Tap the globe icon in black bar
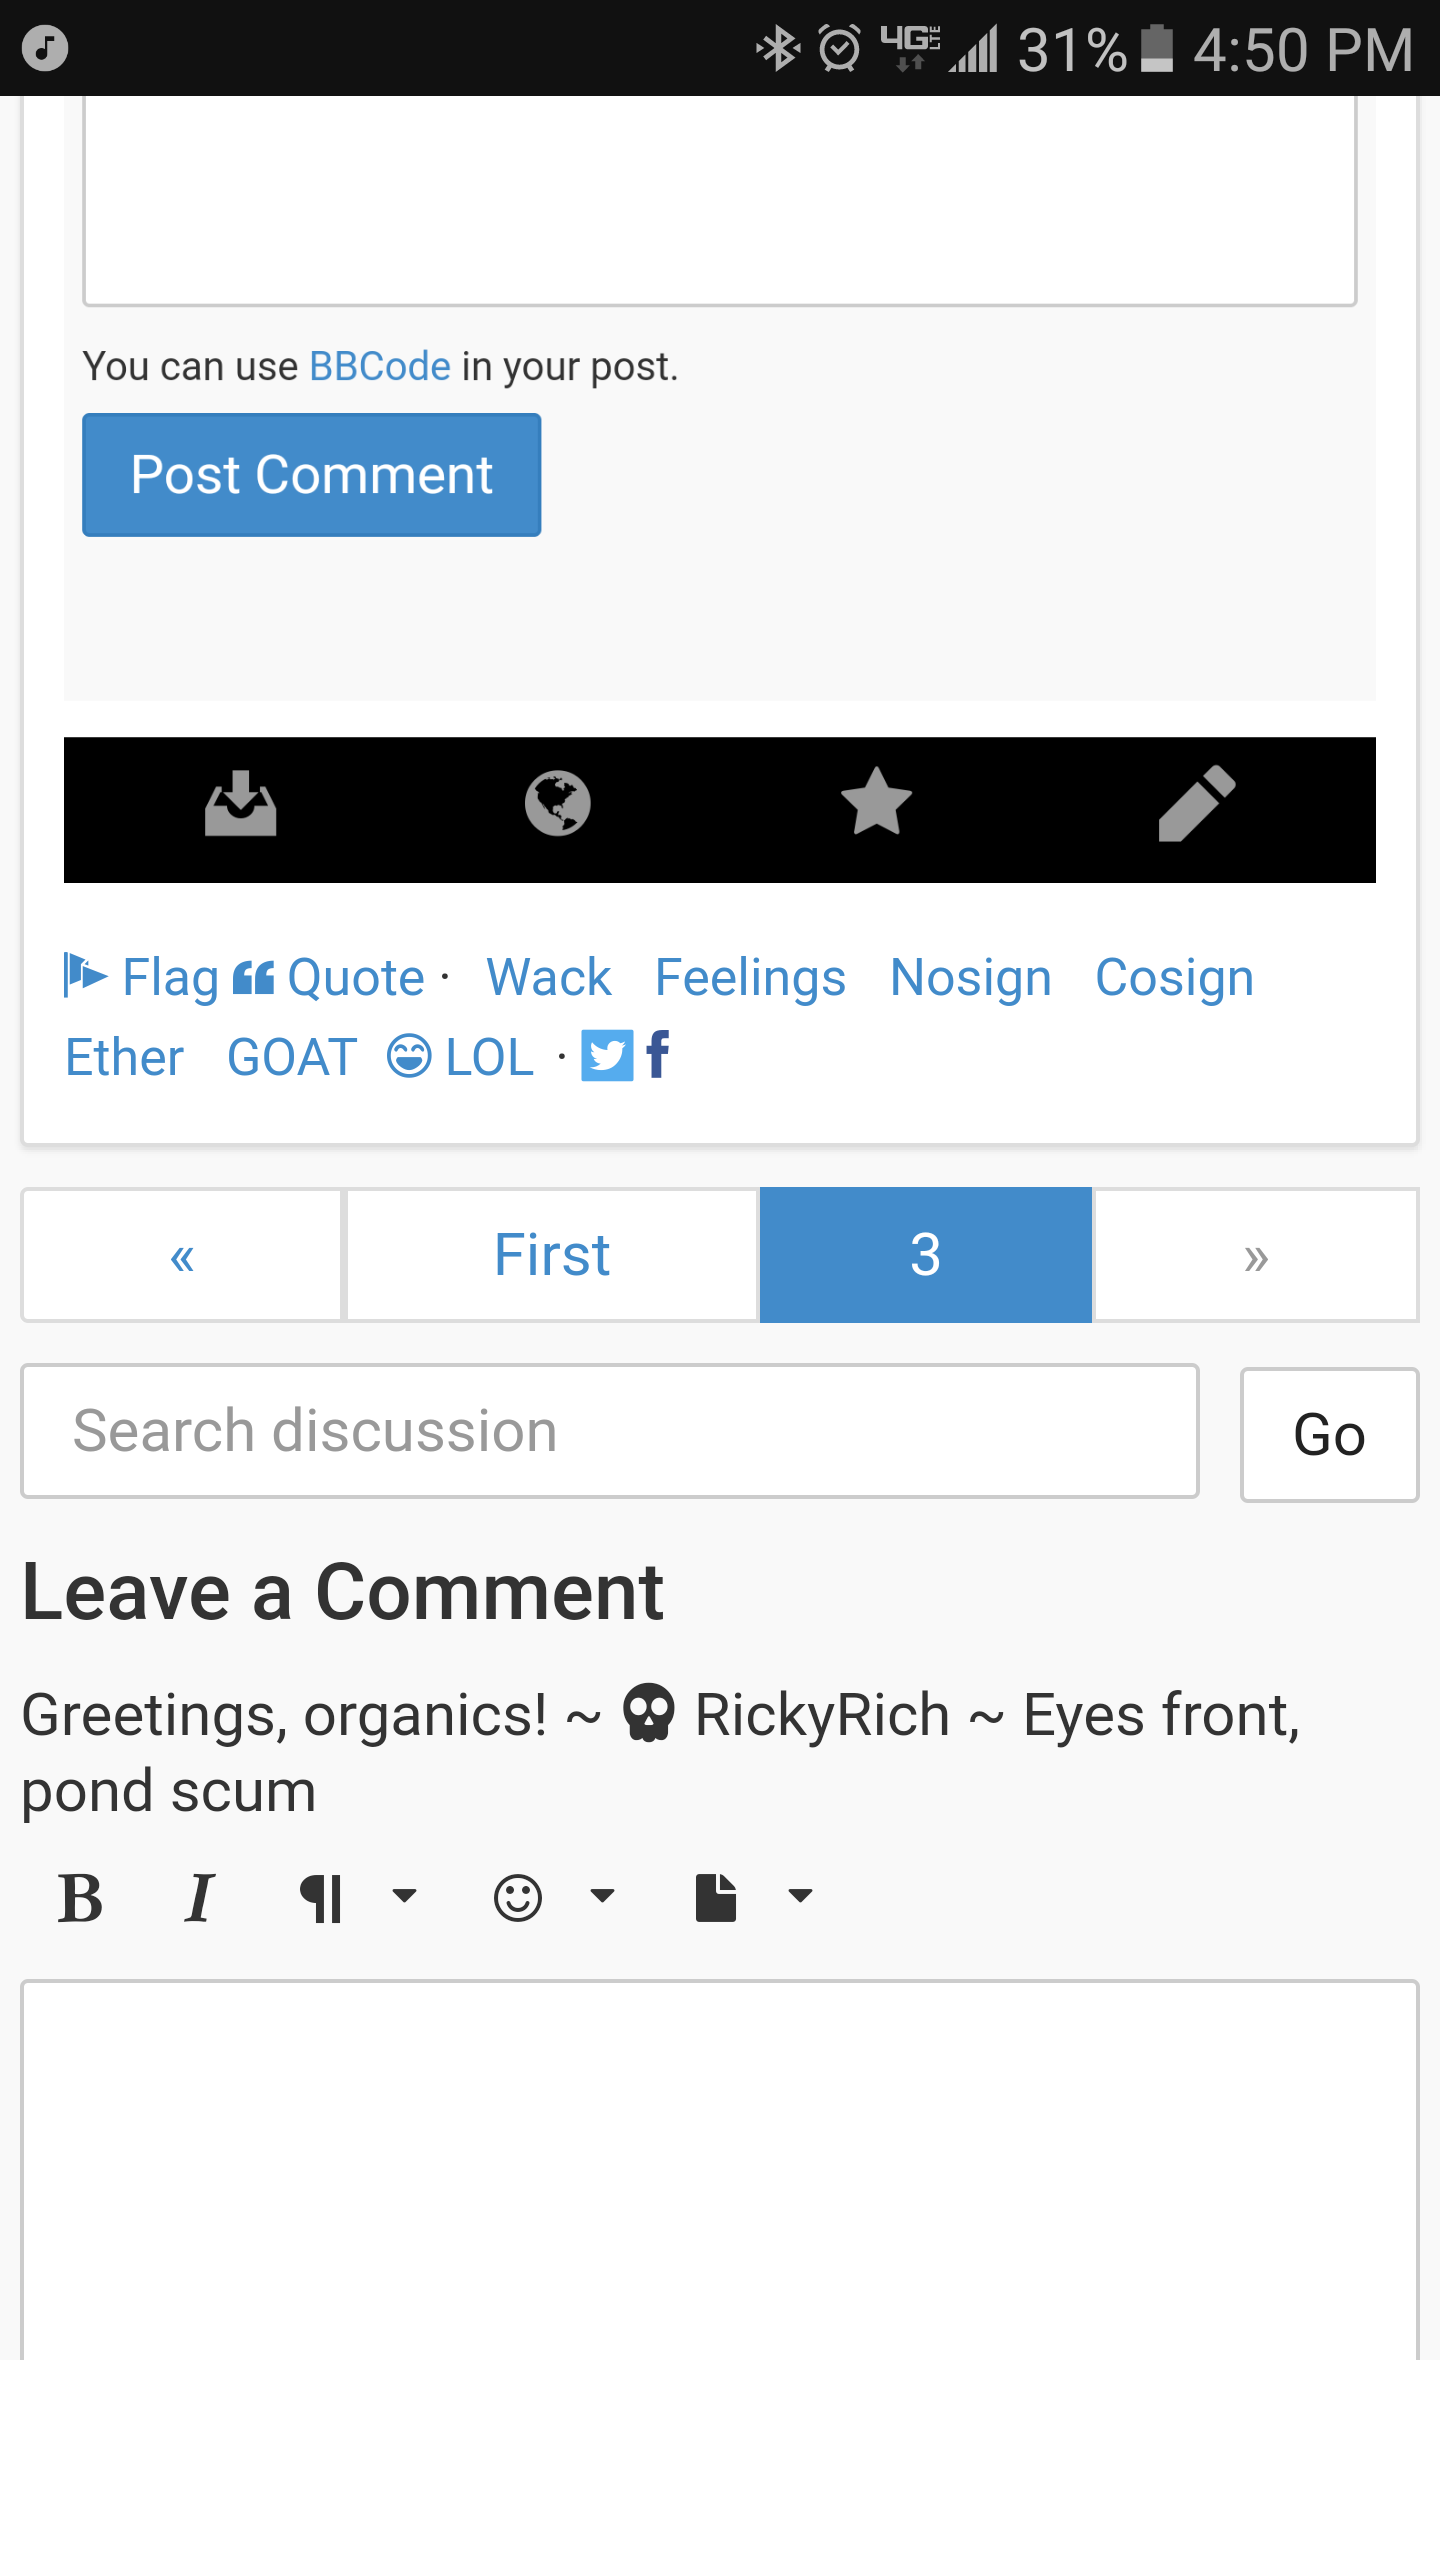The height and width of the screenshot is (2560, 1440). point(557,804)
